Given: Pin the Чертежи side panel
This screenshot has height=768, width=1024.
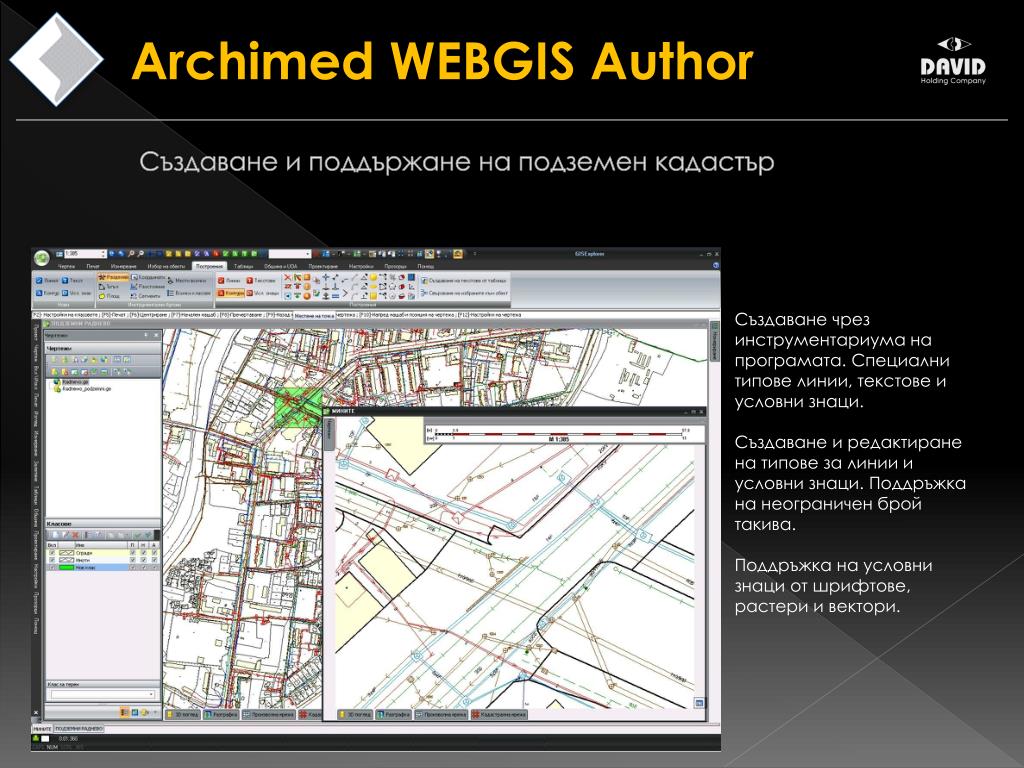Looking at the screenshot, I should (x=146, y=335).
